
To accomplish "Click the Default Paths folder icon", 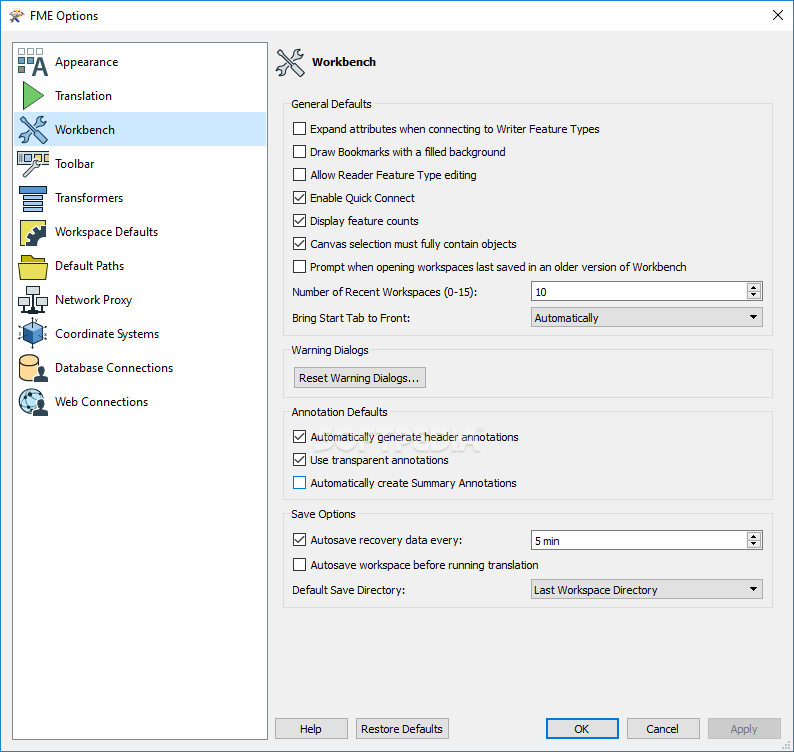I will (33, 266).
